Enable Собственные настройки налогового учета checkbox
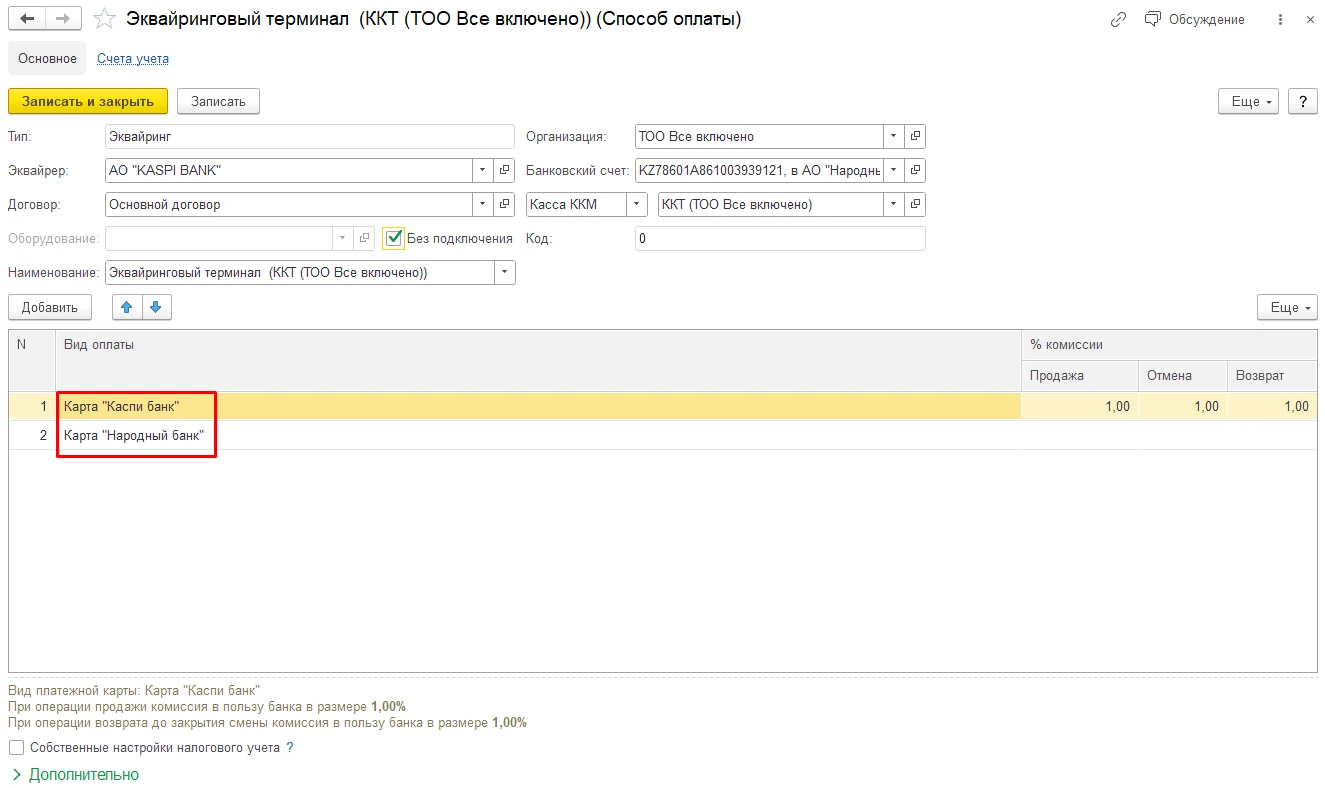 pyautogui.click(x=16, y=747)
